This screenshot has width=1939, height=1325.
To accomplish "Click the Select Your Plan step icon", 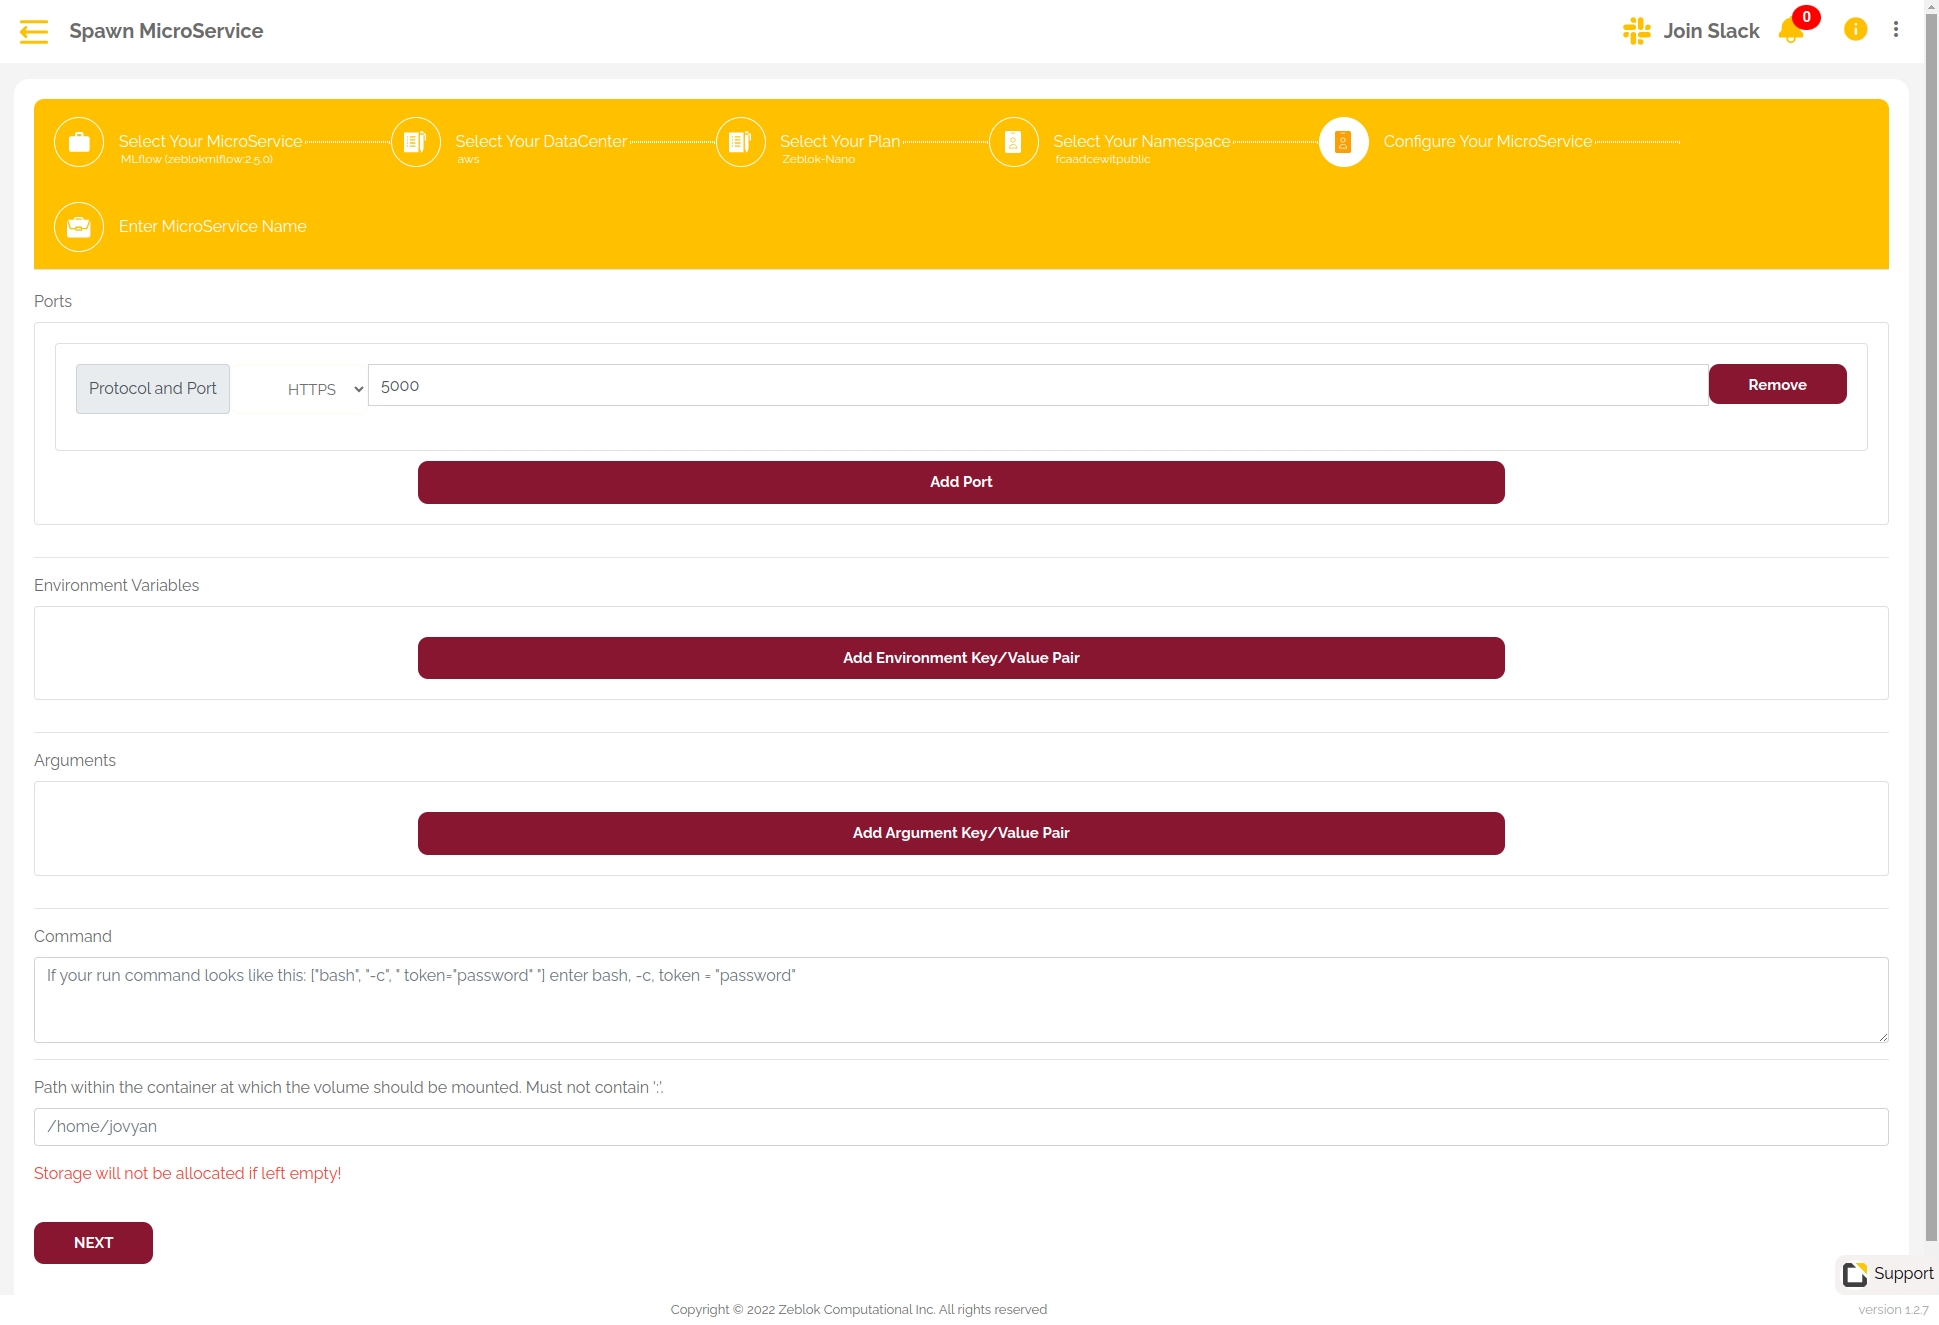I will (740, 142).
